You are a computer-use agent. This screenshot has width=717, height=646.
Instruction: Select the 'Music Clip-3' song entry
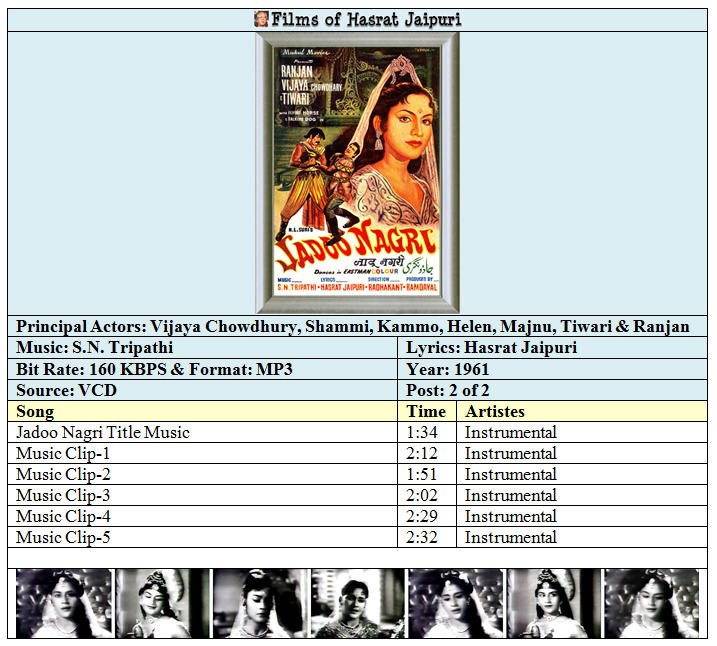63,496
